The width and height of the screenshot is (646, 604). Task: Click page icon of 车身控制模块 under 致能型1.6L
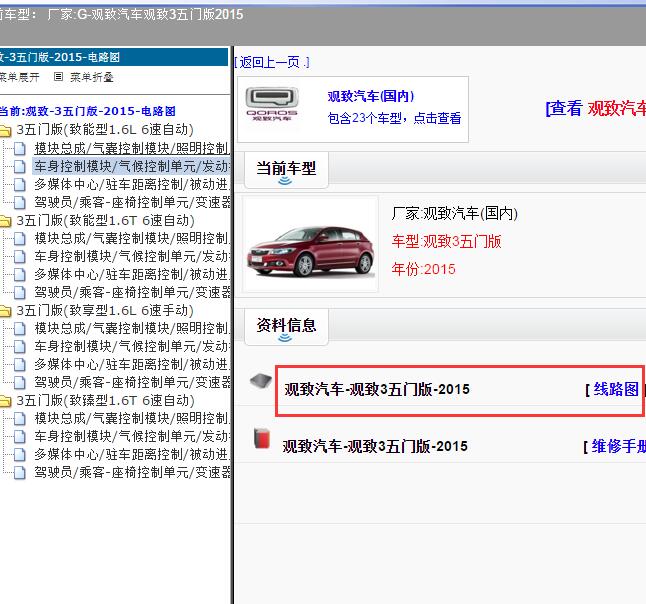pyautogui.click(x=19, y=166)
